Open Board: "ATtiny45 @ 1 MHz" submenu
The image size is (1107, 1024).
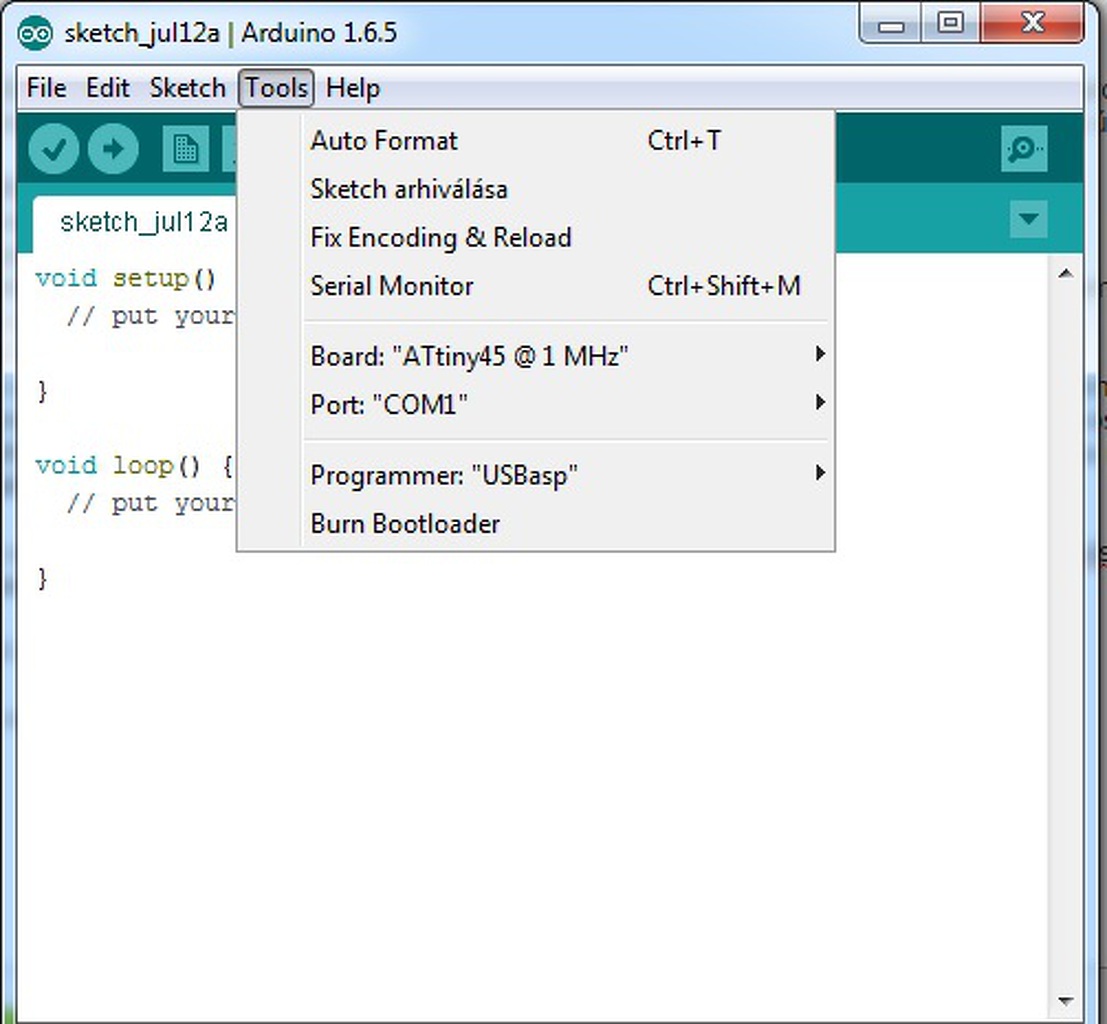tap(535, 355)
